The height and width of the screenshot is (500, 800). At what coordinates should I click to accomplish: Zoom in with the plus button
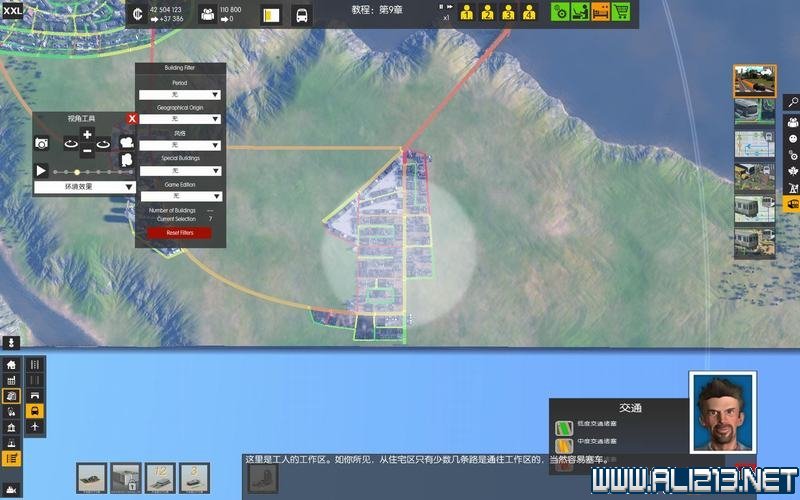coord(87,135)
